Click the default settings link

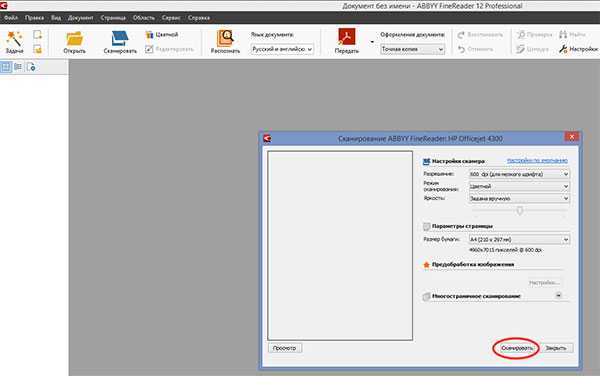(537, 161)
